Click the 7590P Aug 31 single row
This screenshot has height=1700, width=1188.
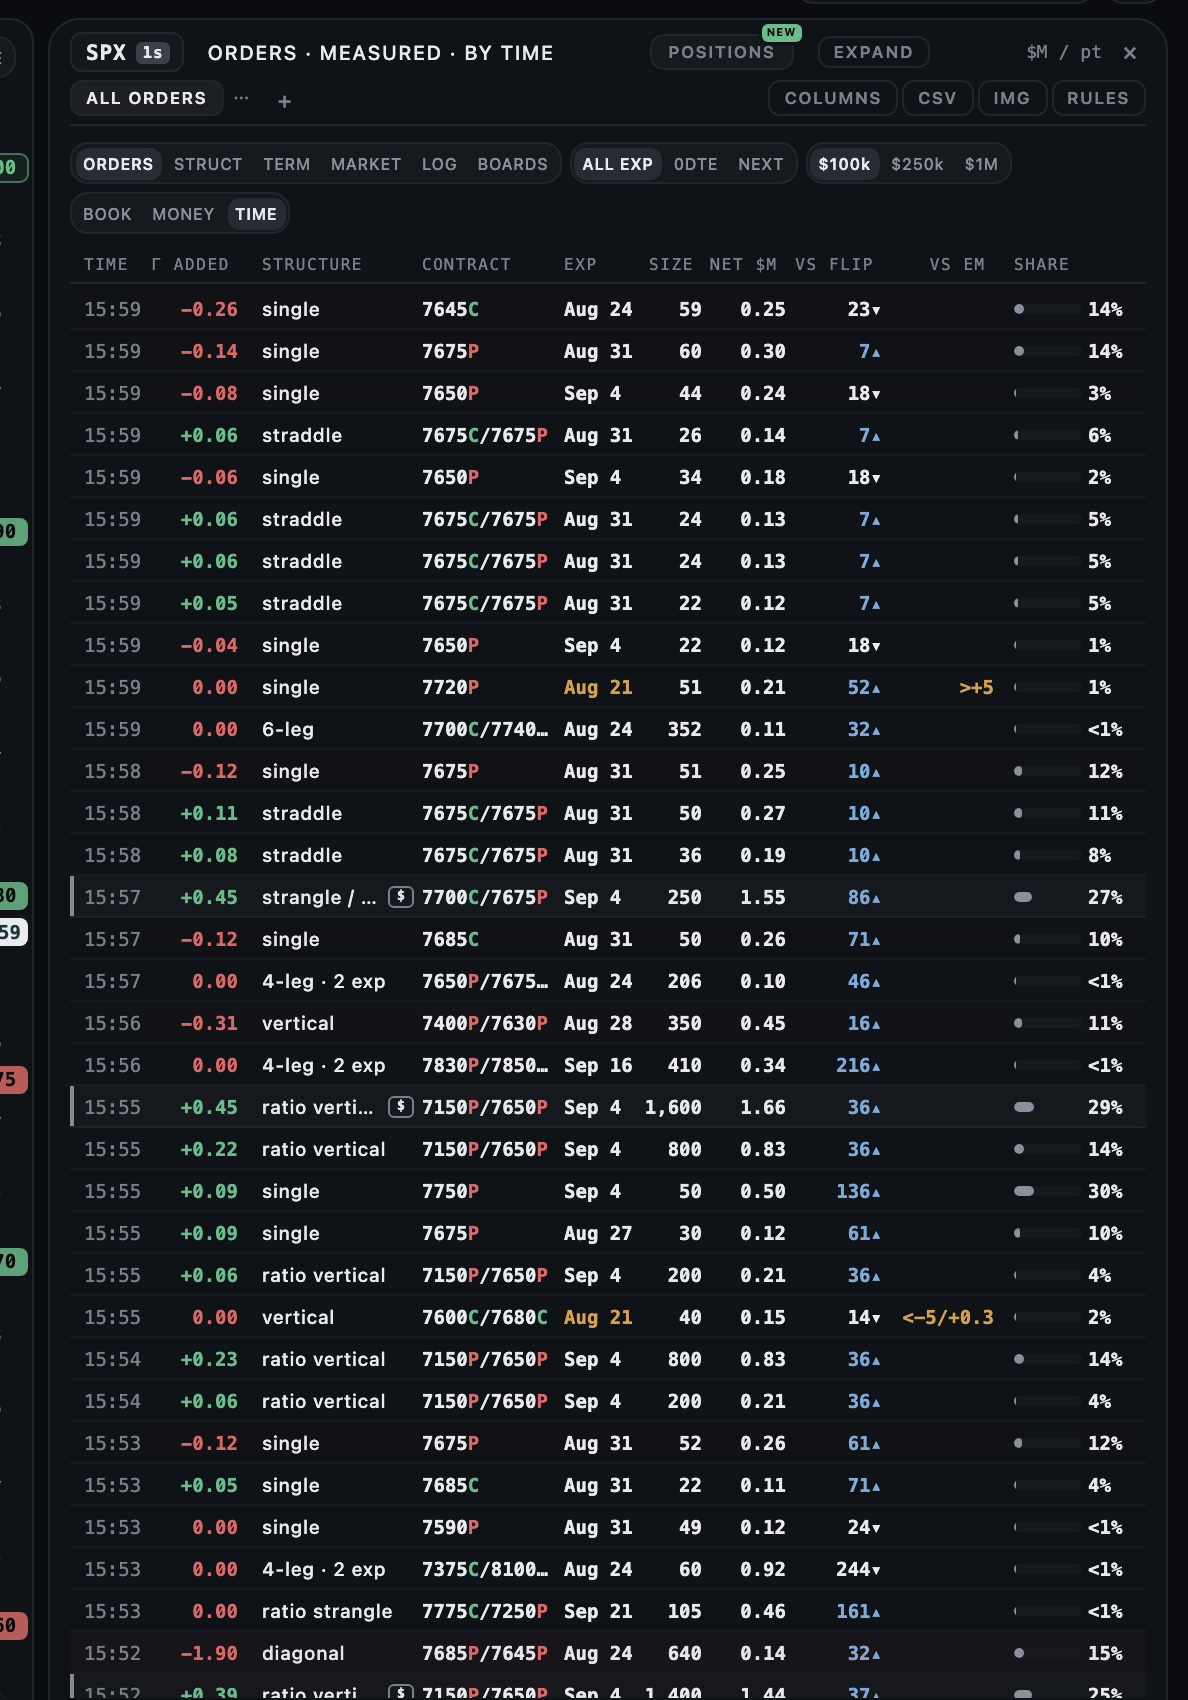(608, 1527)
